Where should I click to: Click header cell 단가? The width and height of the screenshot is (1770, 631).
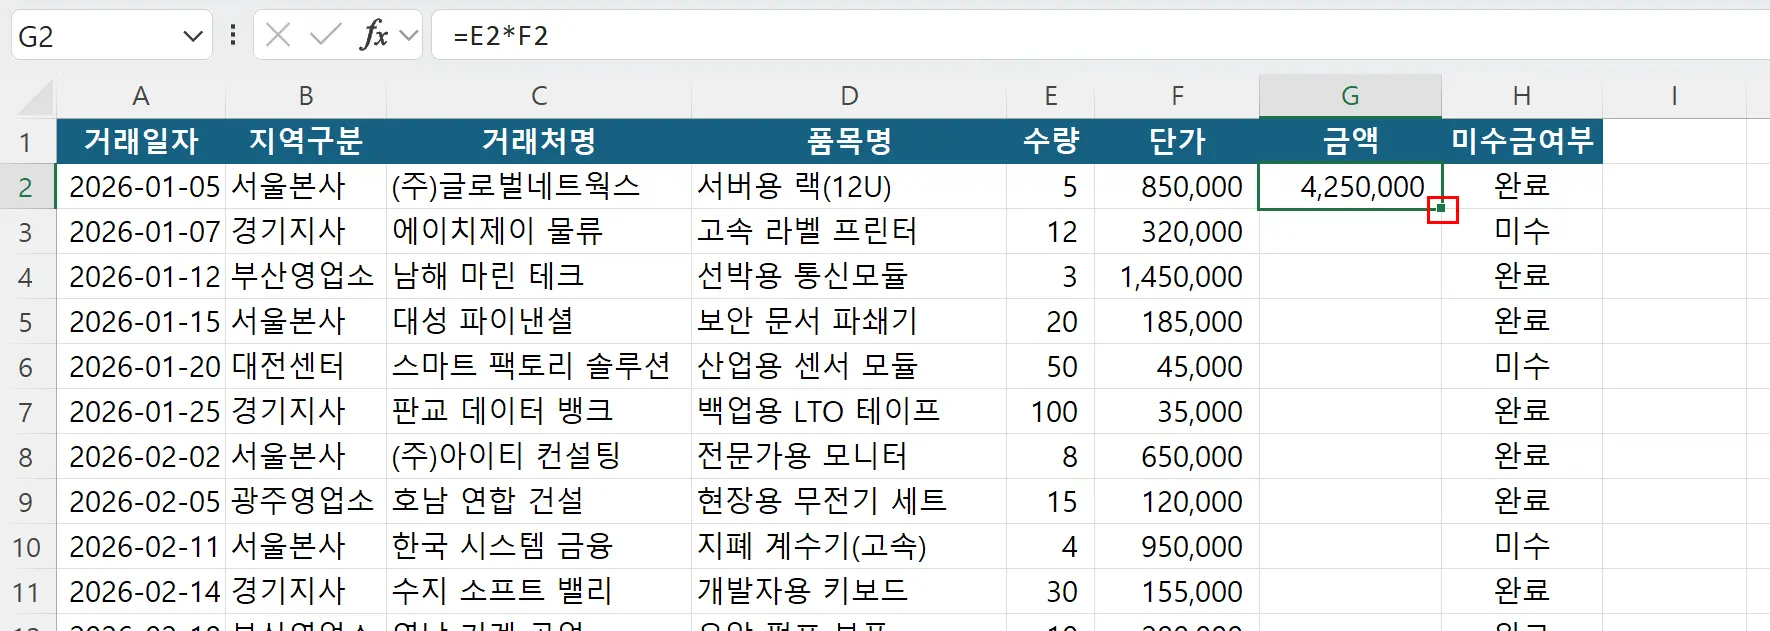pos(1177,141)
